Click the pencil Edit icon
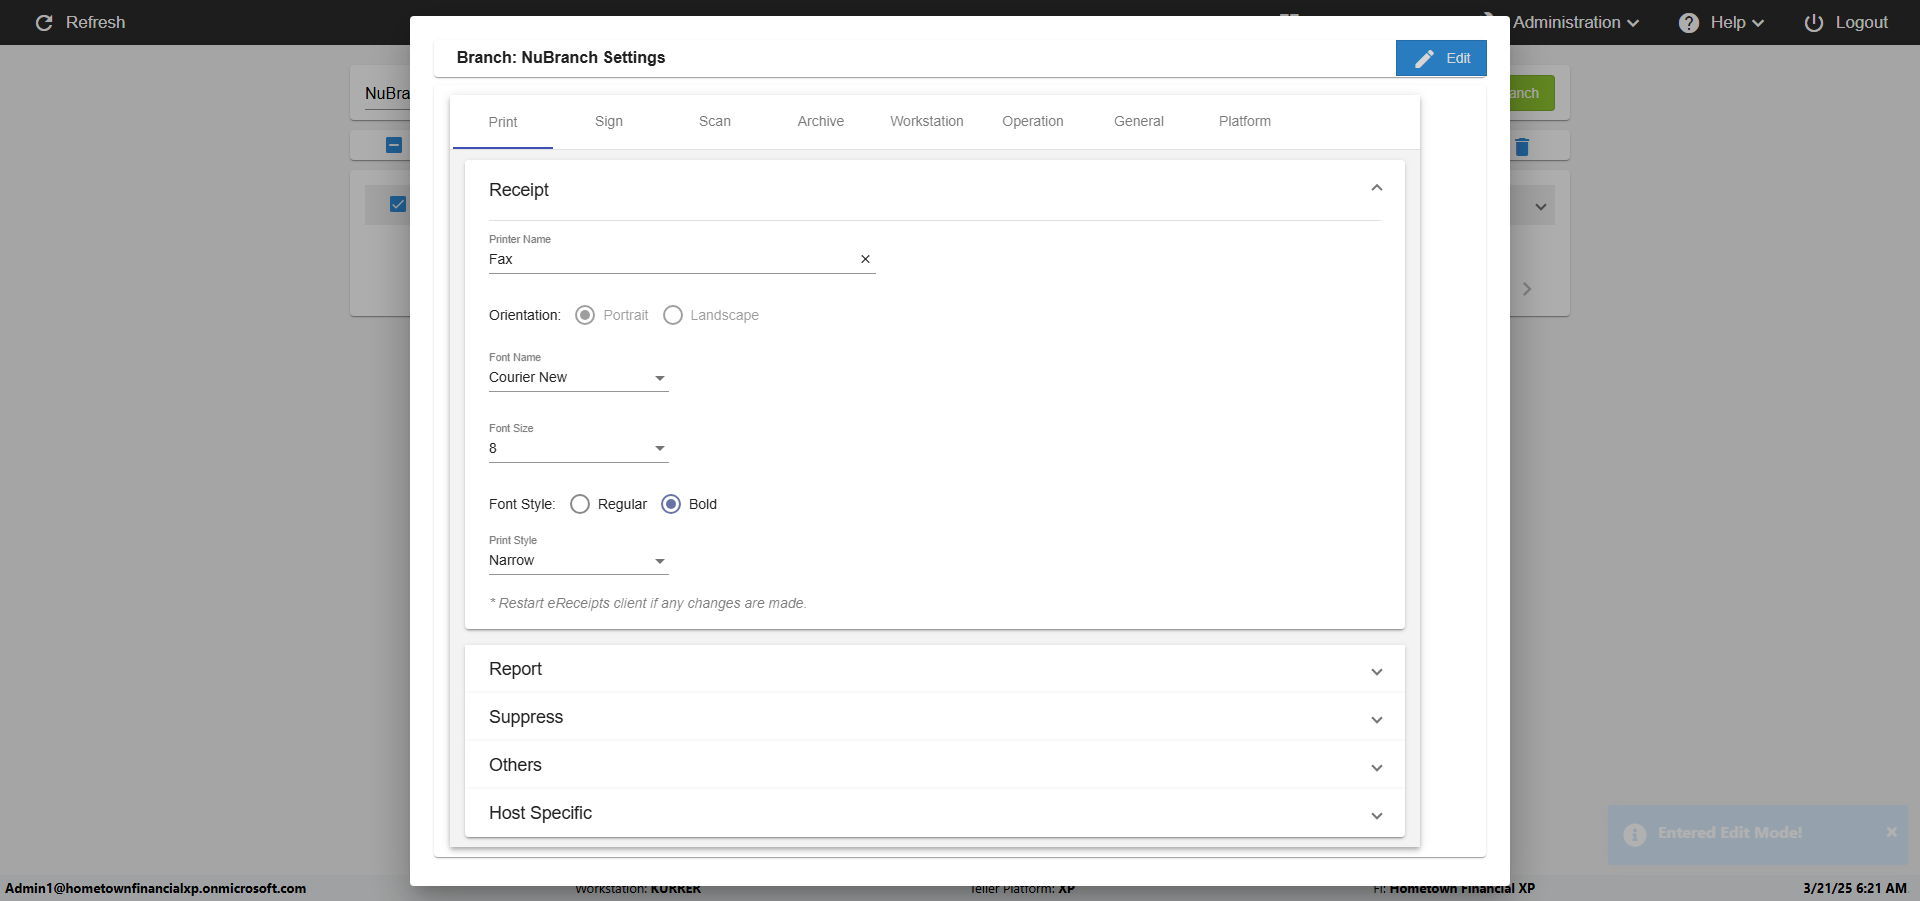Viewport: 1920px width, 901px height. tap(1424, 59)
